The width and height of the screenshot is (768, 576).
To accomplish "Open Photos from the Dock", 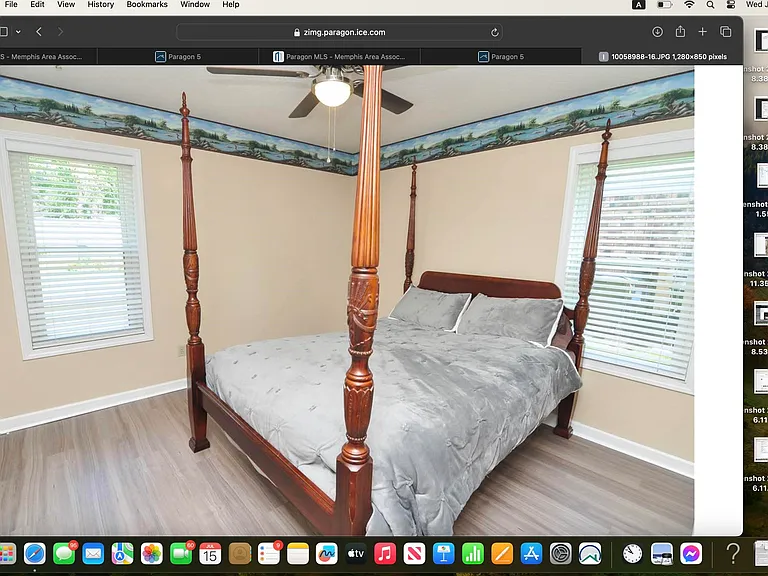I will pos(152,554).
